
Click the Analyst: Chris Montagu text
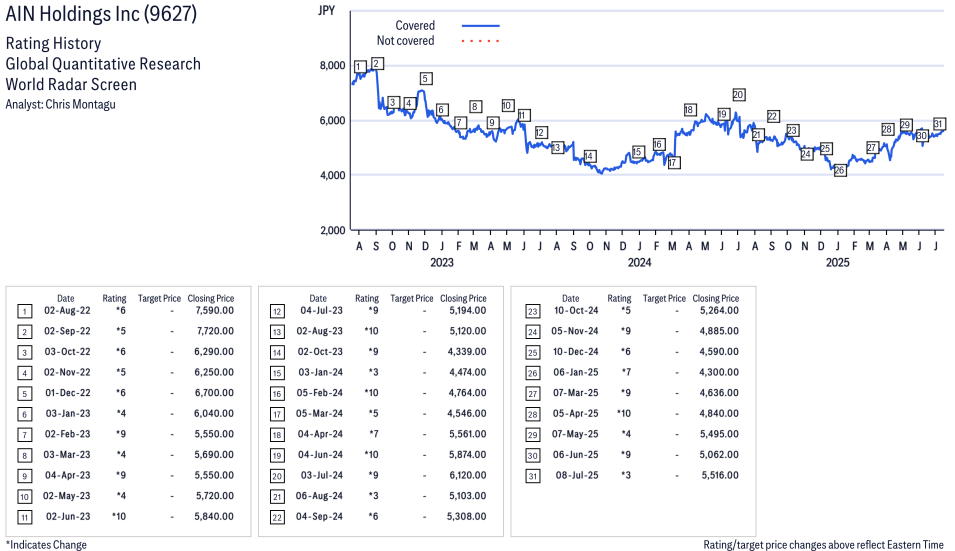60,104
